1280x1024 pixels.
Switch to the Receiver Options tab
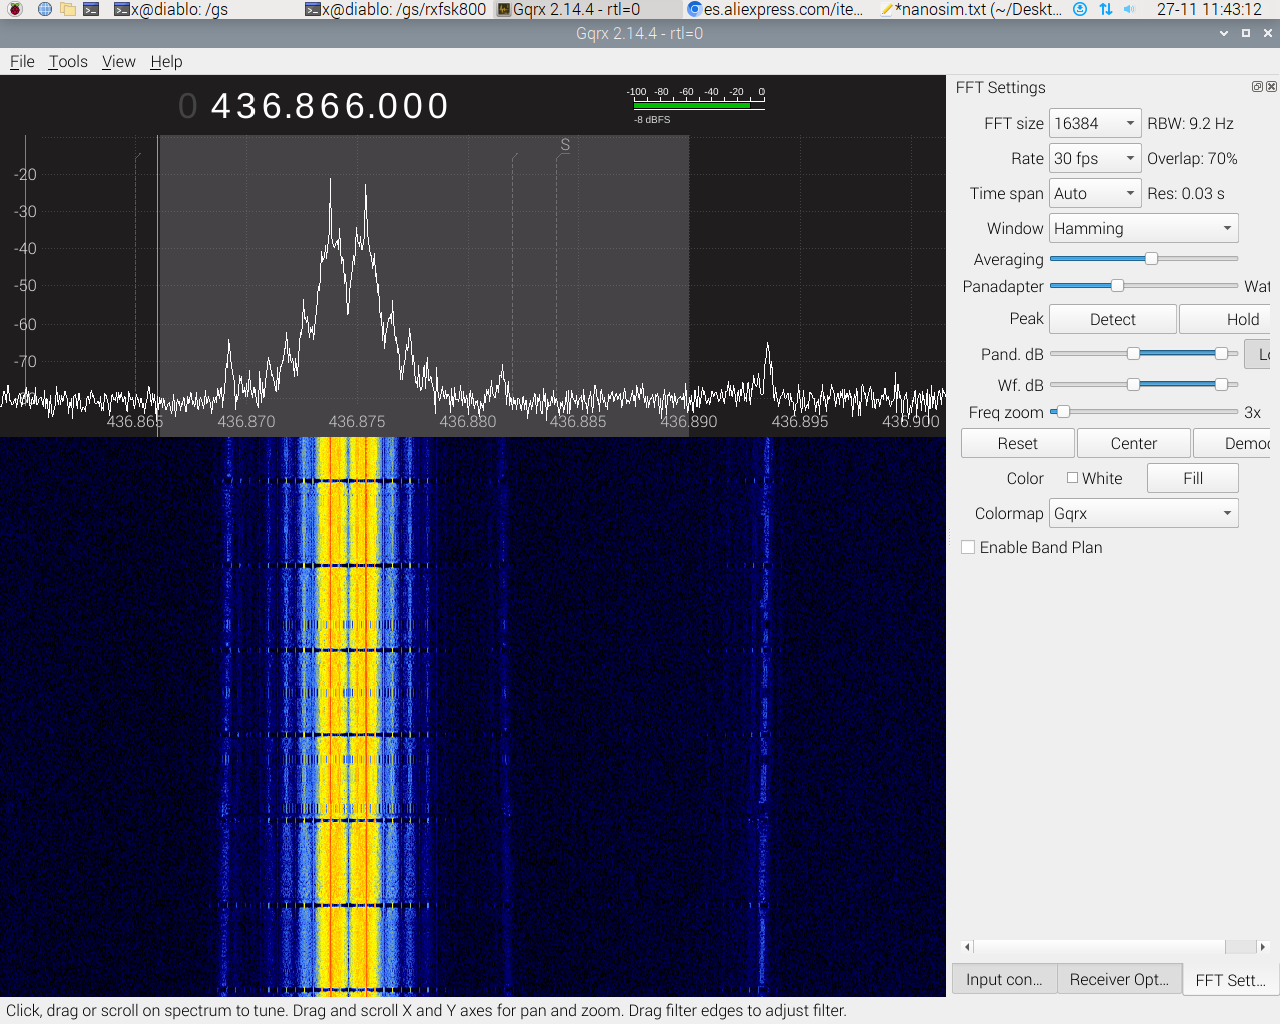(x=1119, y=979)
